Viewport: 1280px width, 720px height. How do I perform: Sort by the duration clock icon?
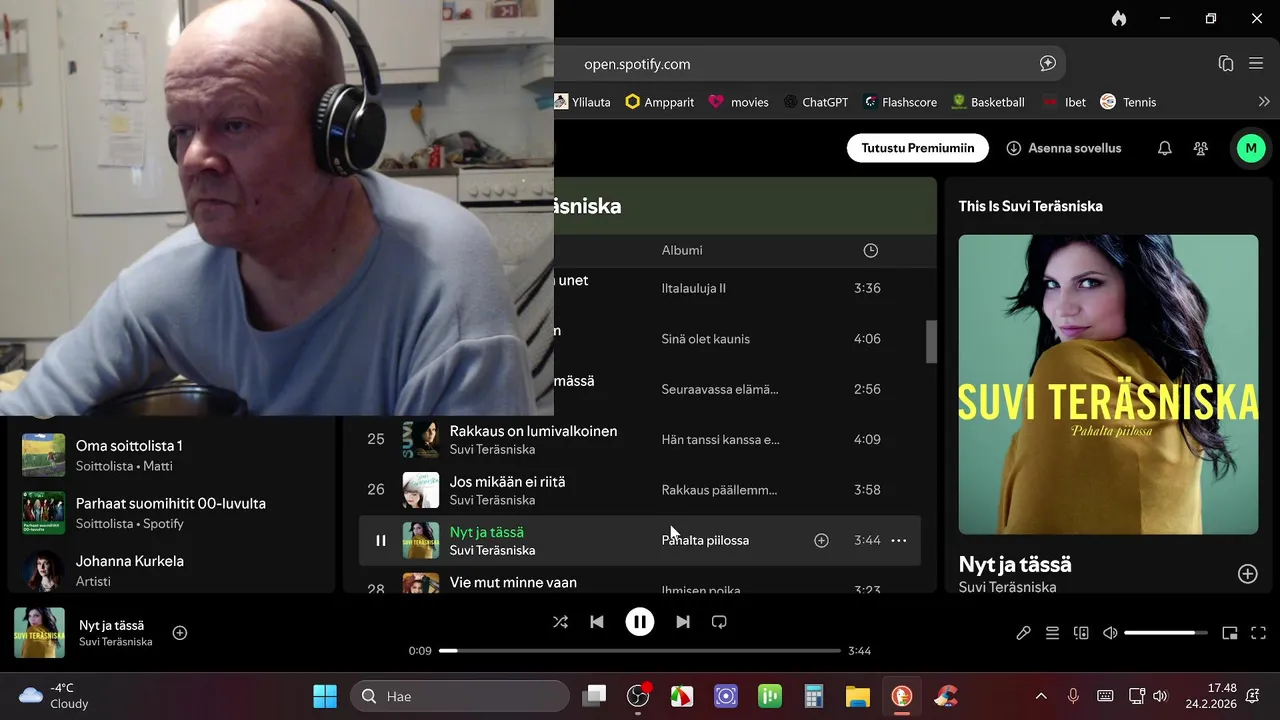(870, 250)
